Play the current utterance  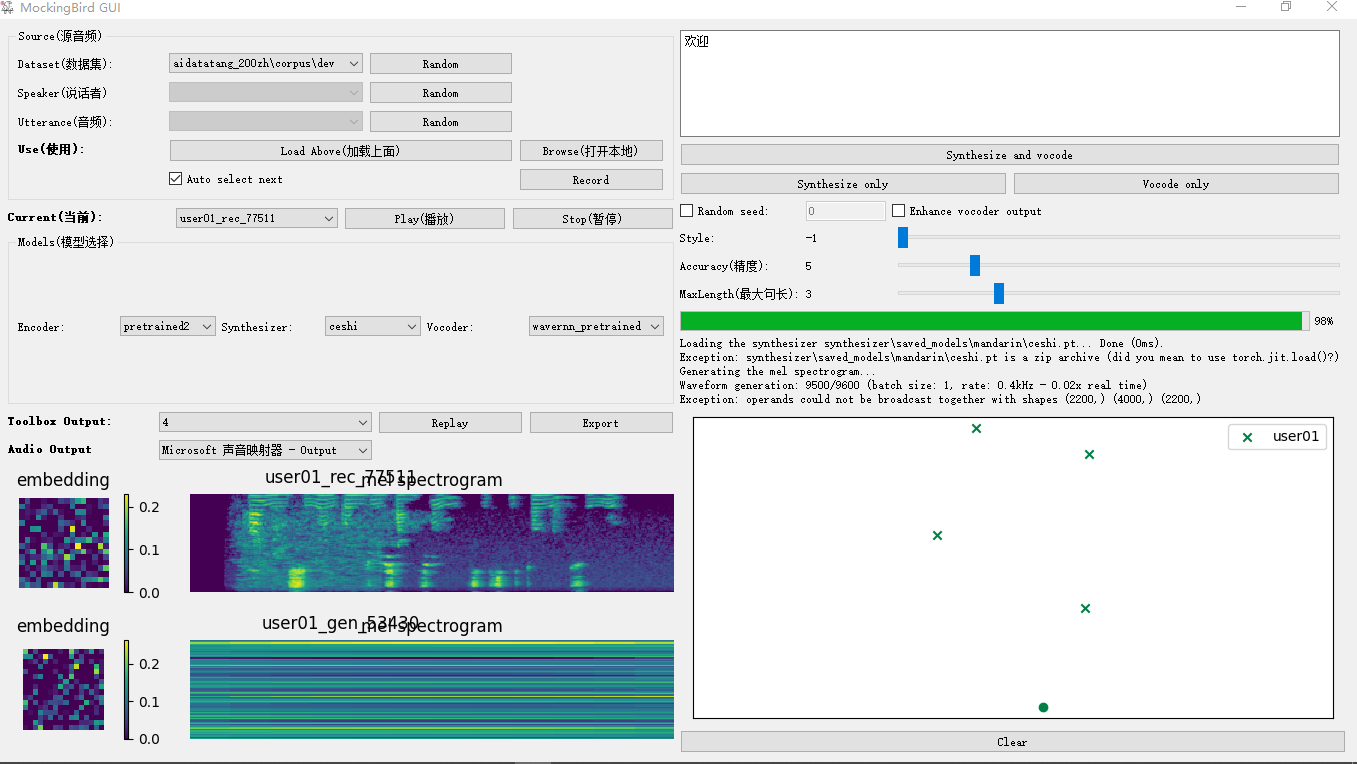(x=425, y=218)
